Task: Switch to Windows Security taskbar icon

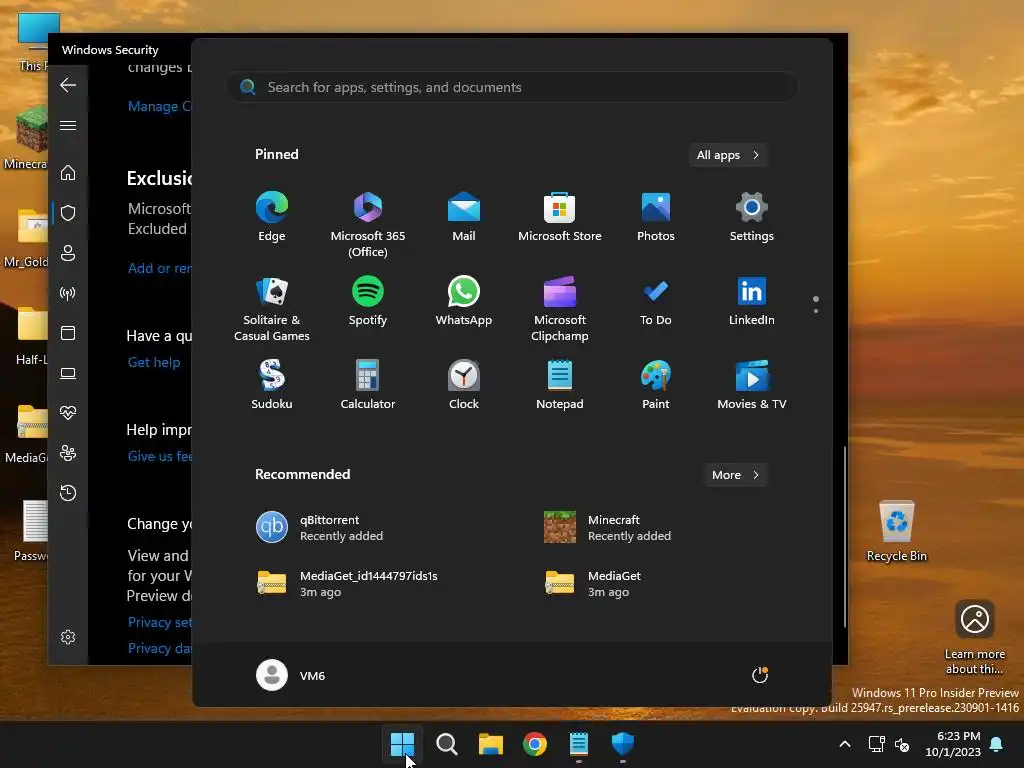Action: click(622, 744)
